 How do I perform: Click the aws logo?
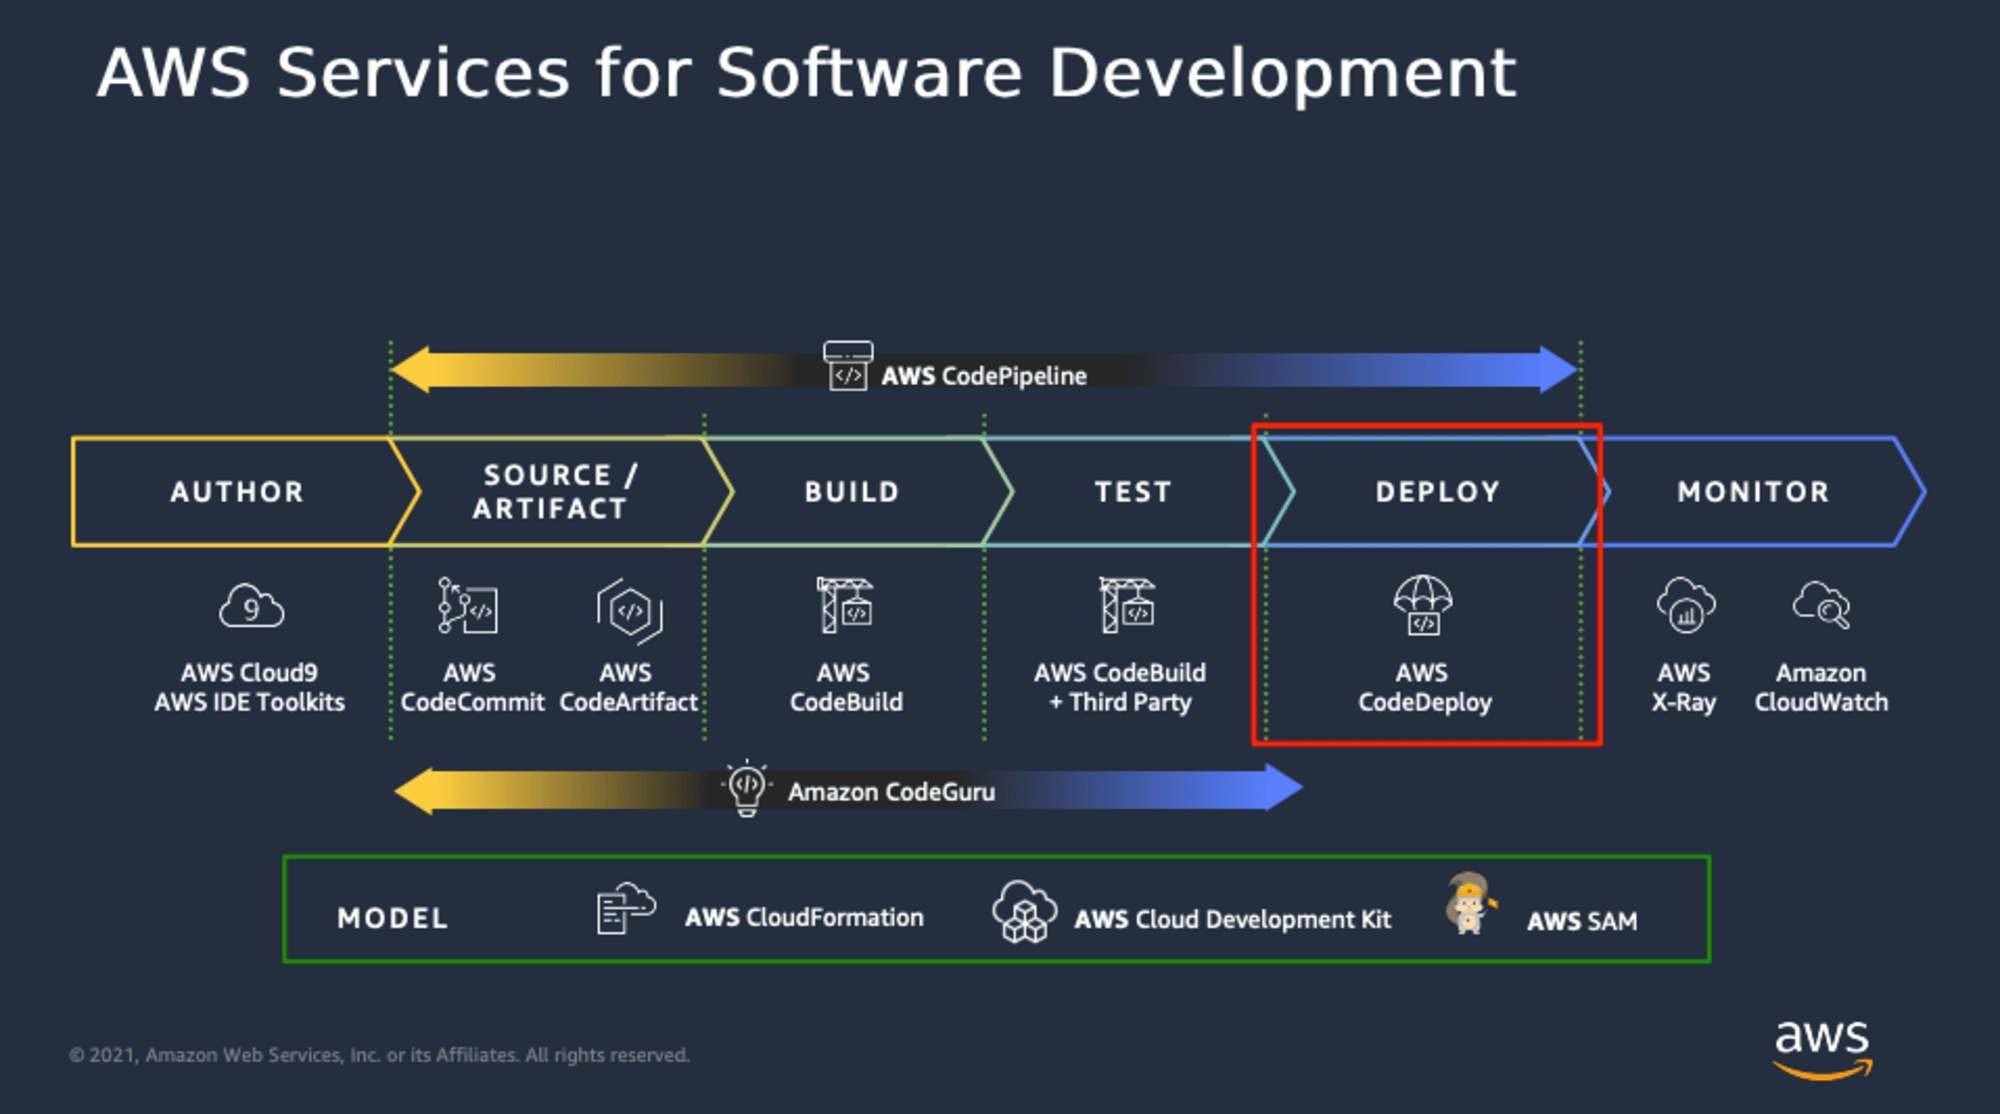click(x=1822, y=1049)
